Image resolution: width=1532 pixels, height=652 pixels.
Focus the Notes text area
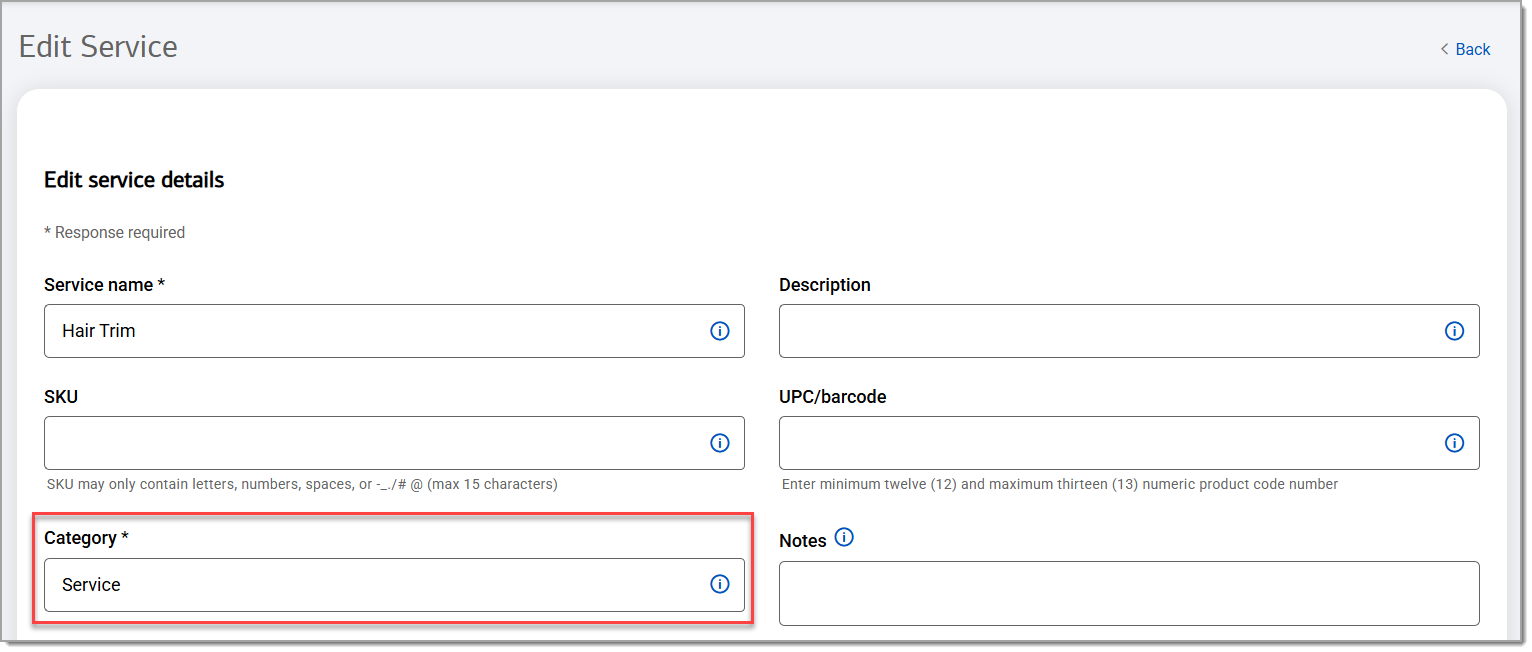tap(1129, 593)
